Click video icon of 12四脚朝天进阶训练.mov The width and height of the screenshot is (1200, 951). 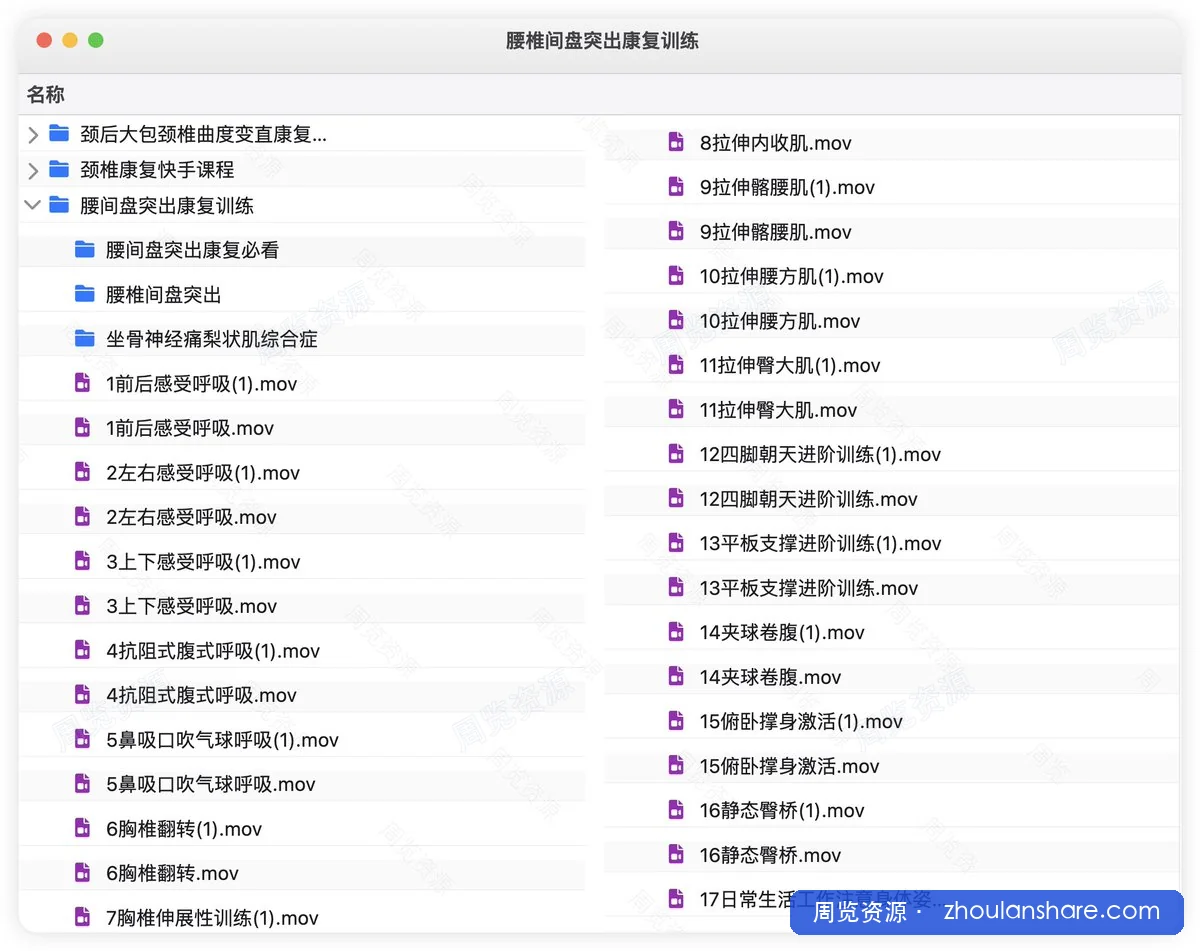tap(677, 498)
